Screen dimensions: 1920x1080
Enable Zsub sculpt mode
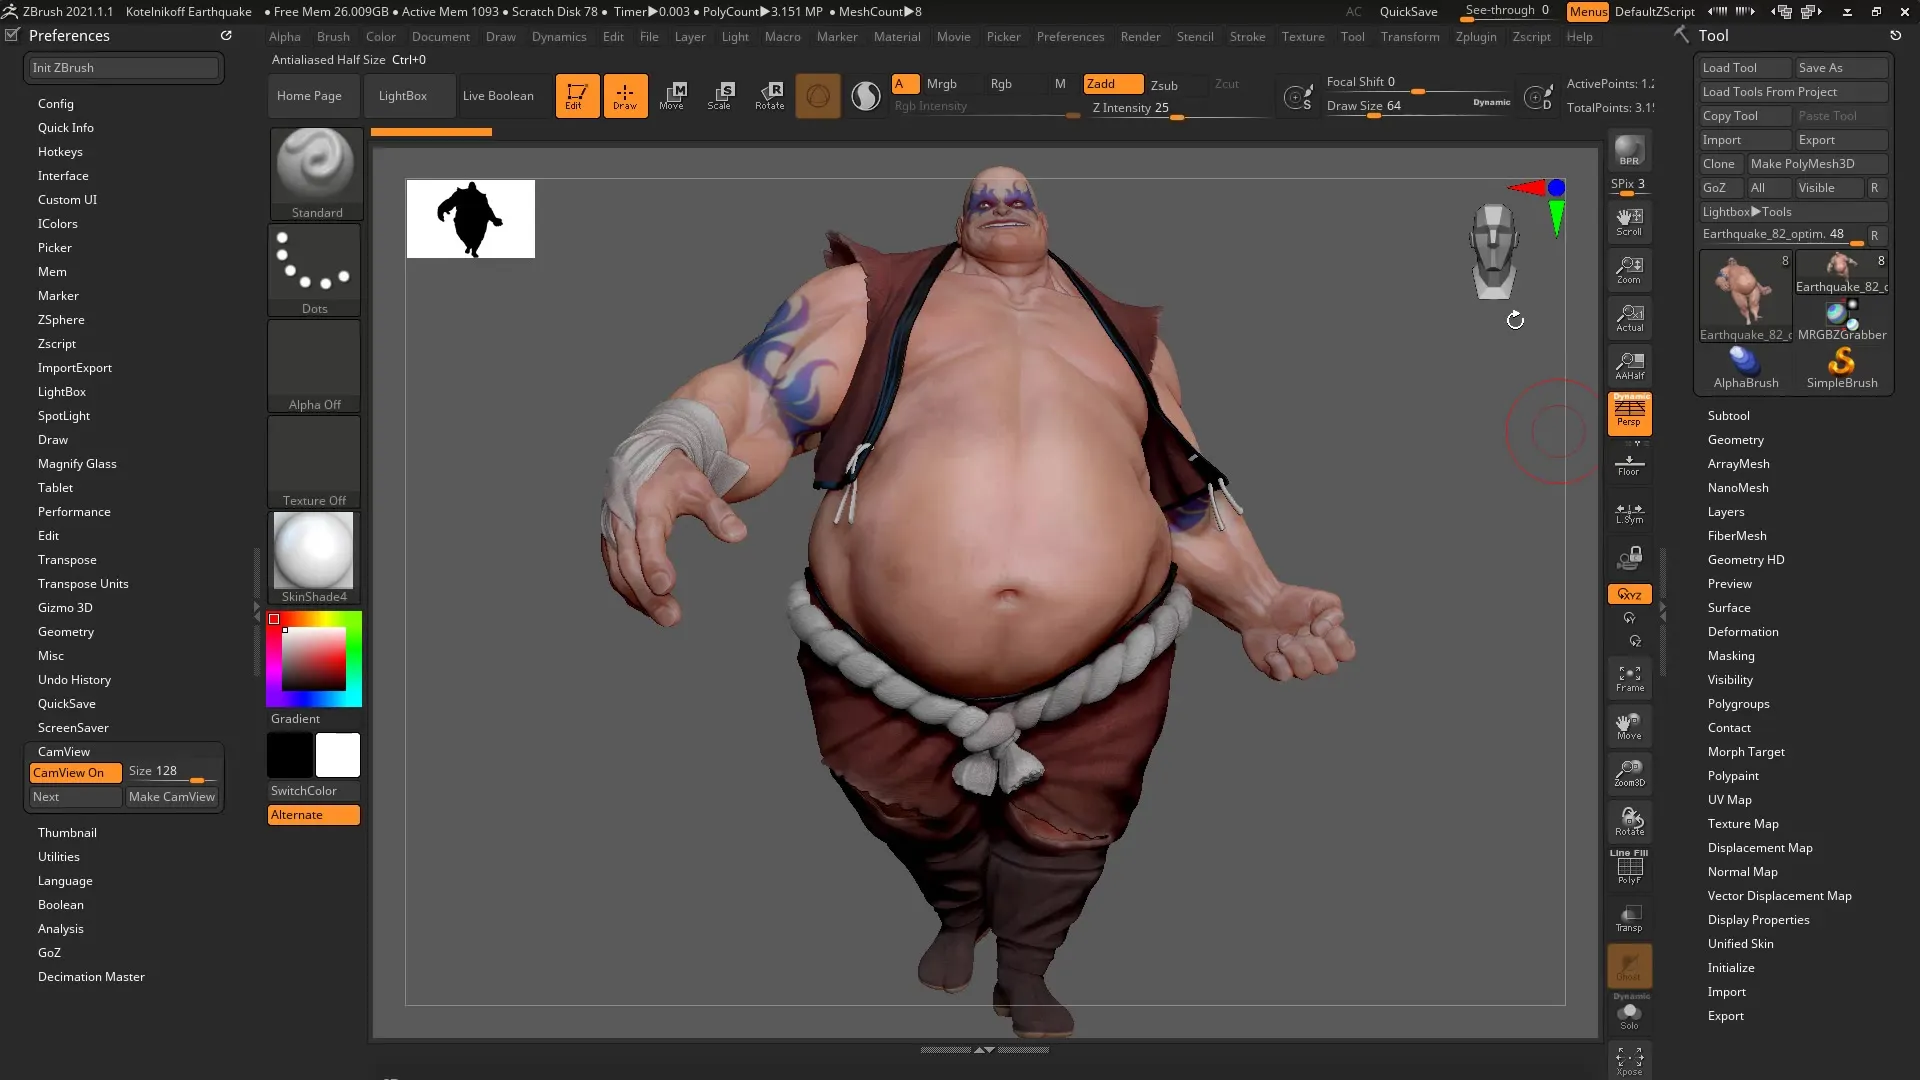1164,85
